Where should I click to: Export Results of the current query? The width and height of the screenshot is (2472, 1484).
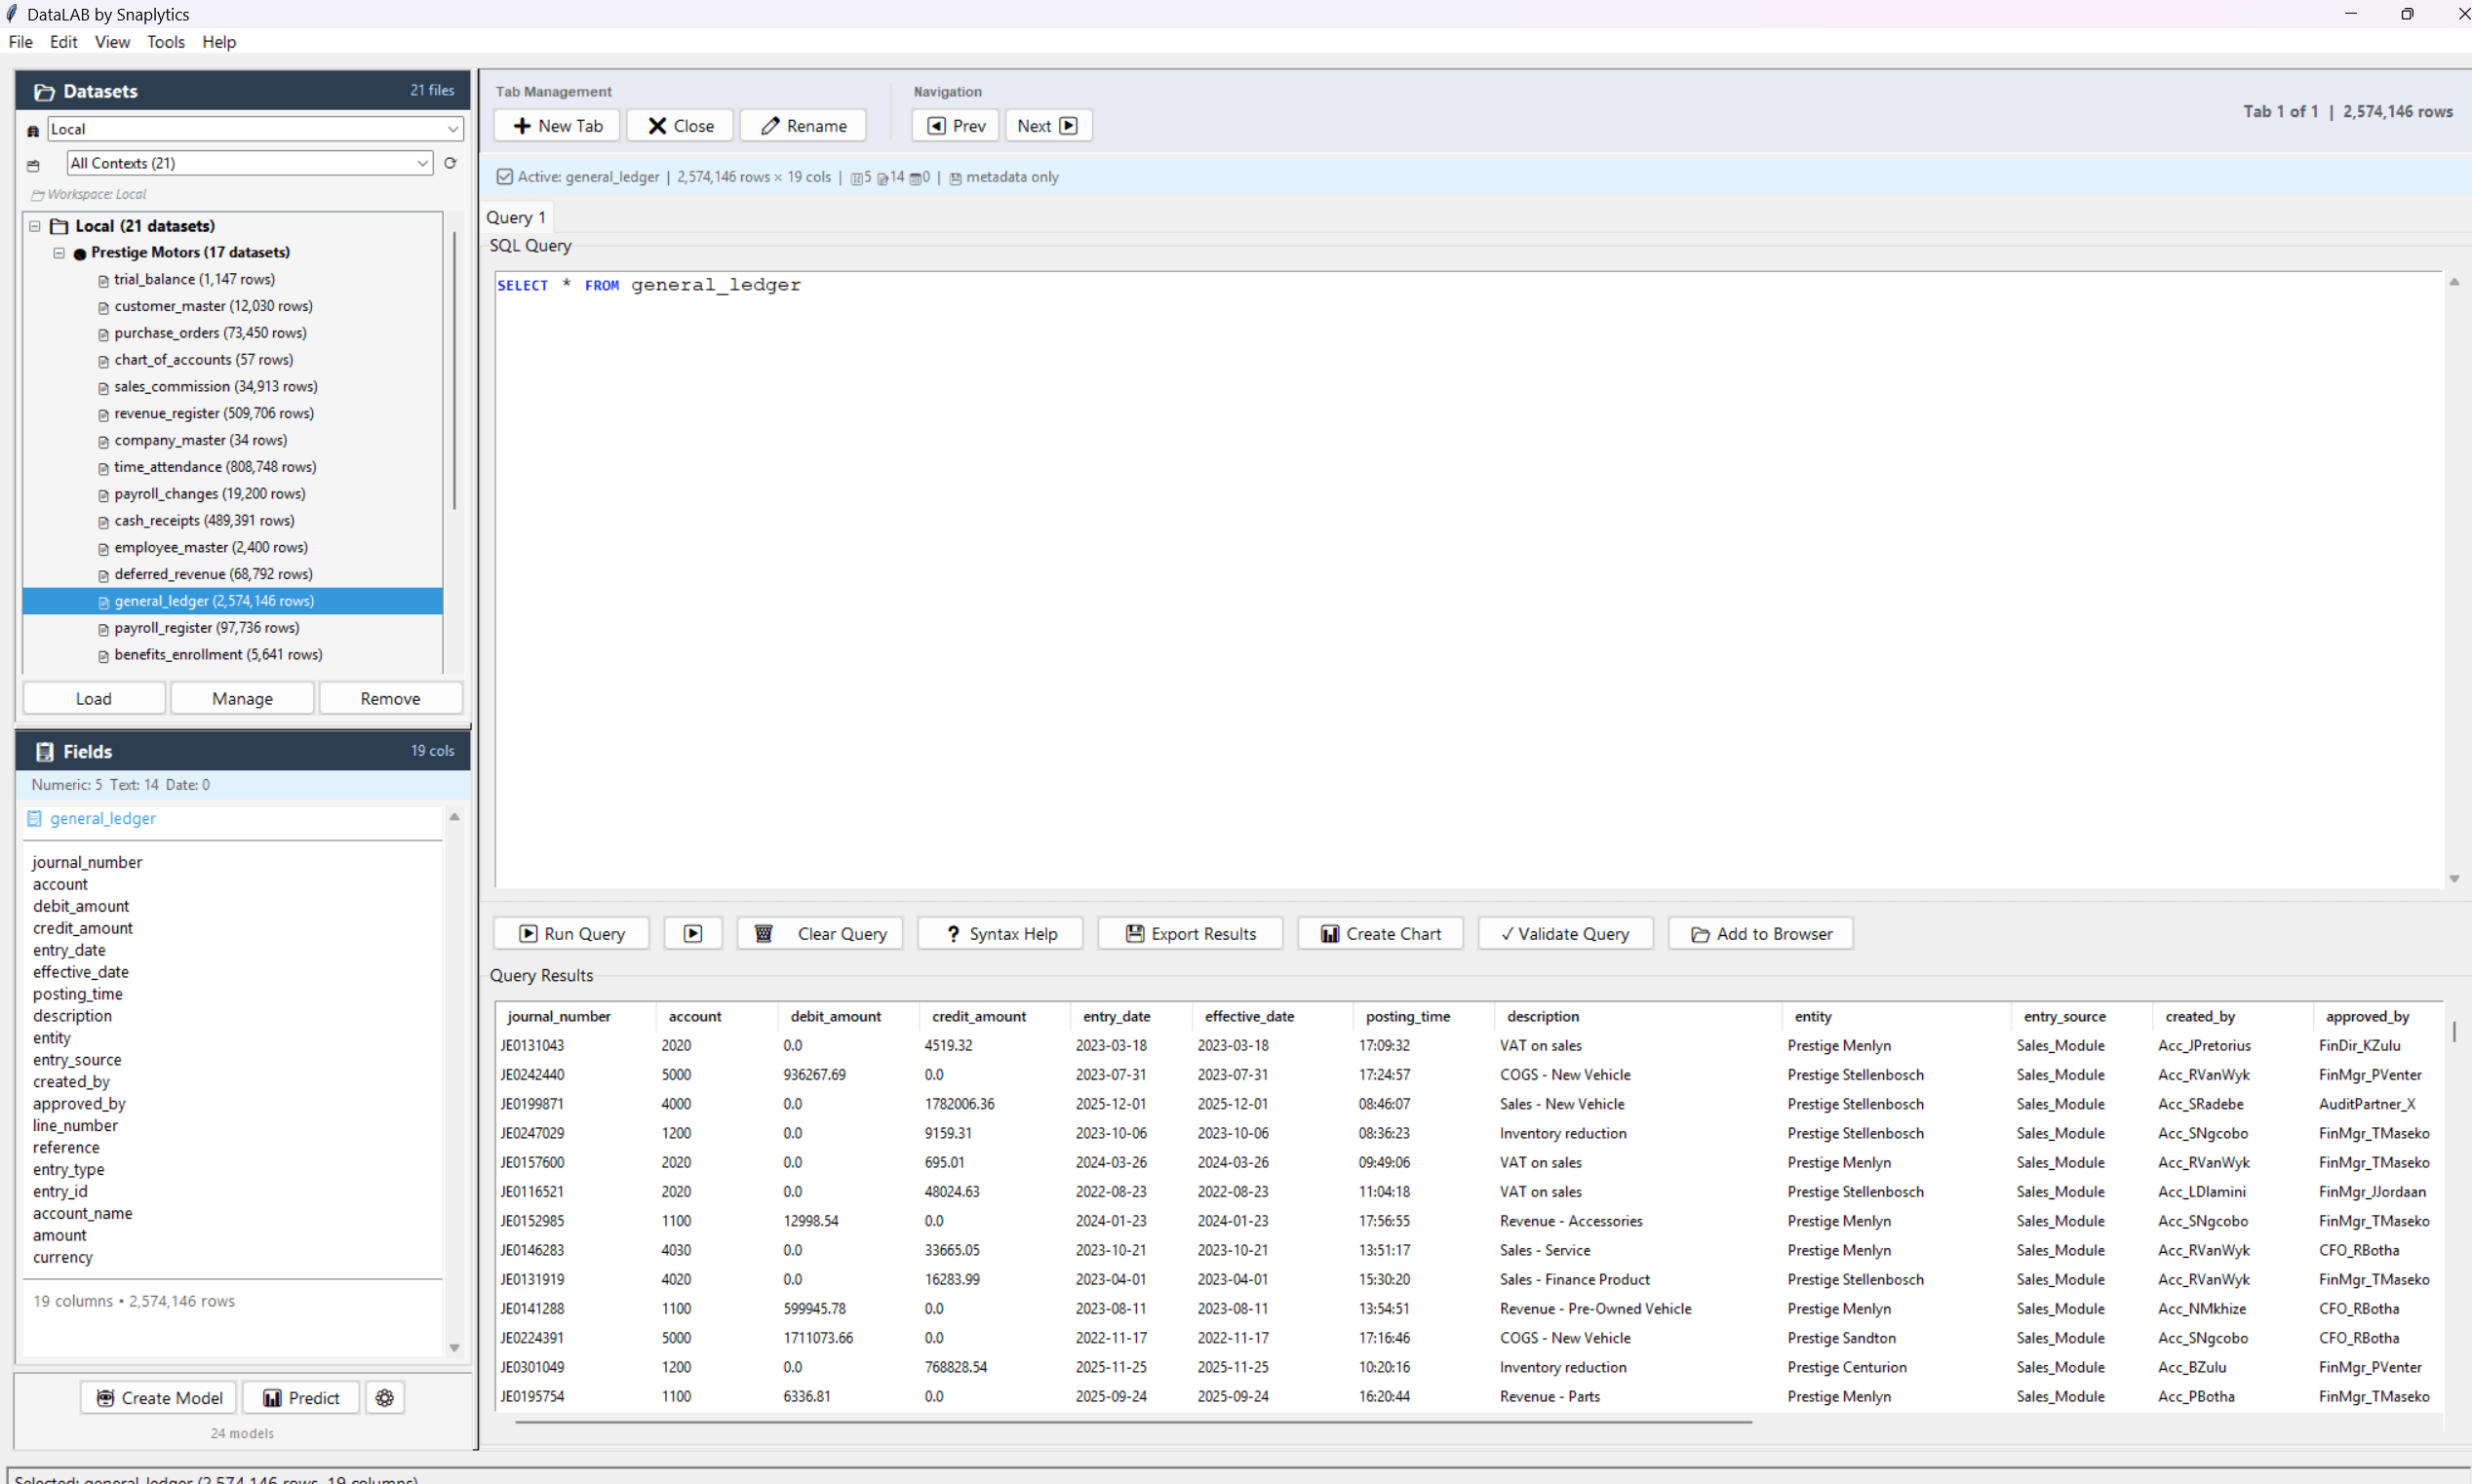1189,933
